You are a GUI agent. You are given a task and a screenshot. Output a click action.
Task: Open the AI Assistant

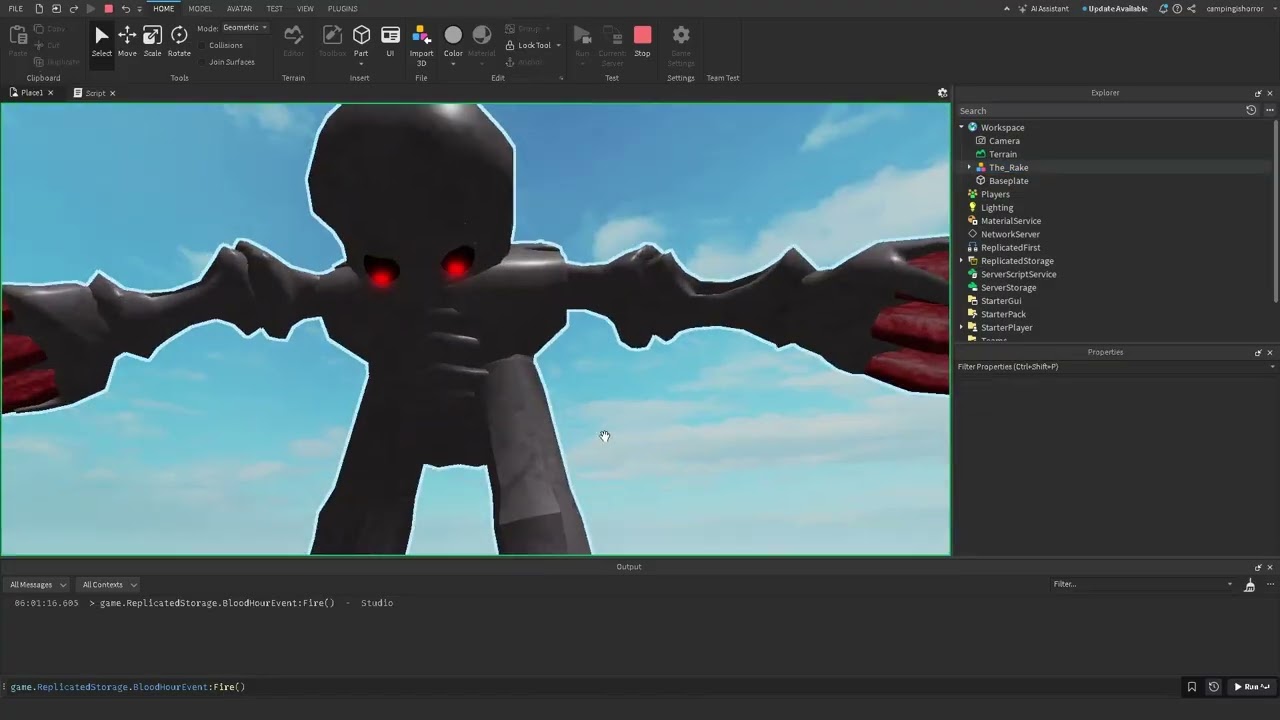pyautogui.click(x=1043, y=9)
